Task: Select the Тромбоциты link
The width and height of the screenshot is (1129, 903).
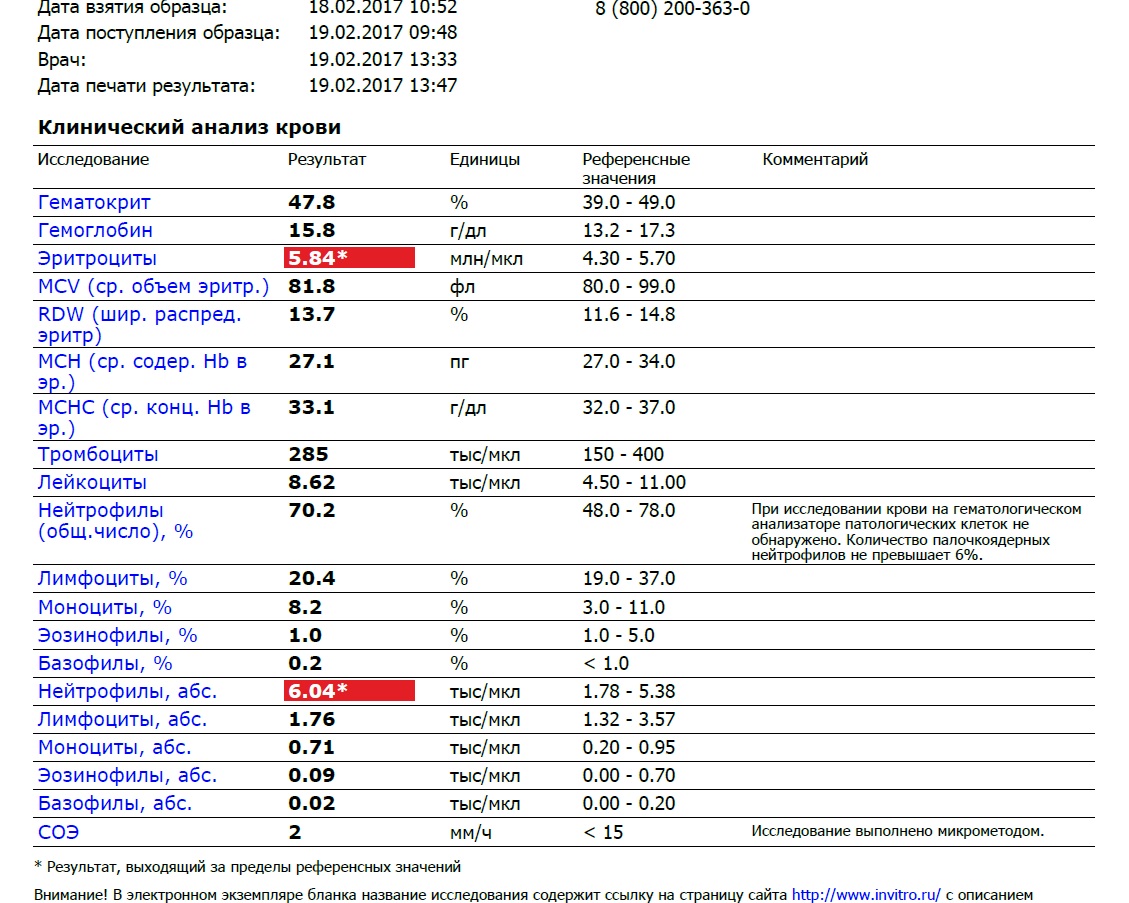Action: (98, 454)
